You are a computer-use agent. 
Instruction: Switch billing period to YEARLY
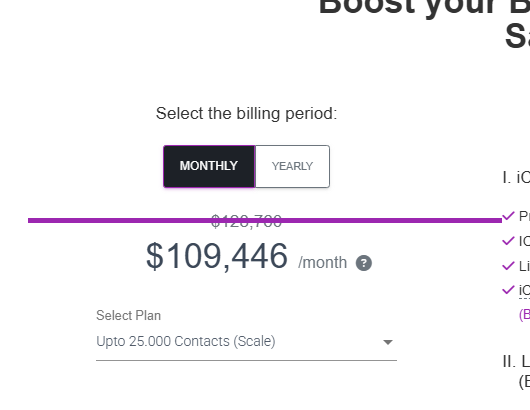(292, 166)
